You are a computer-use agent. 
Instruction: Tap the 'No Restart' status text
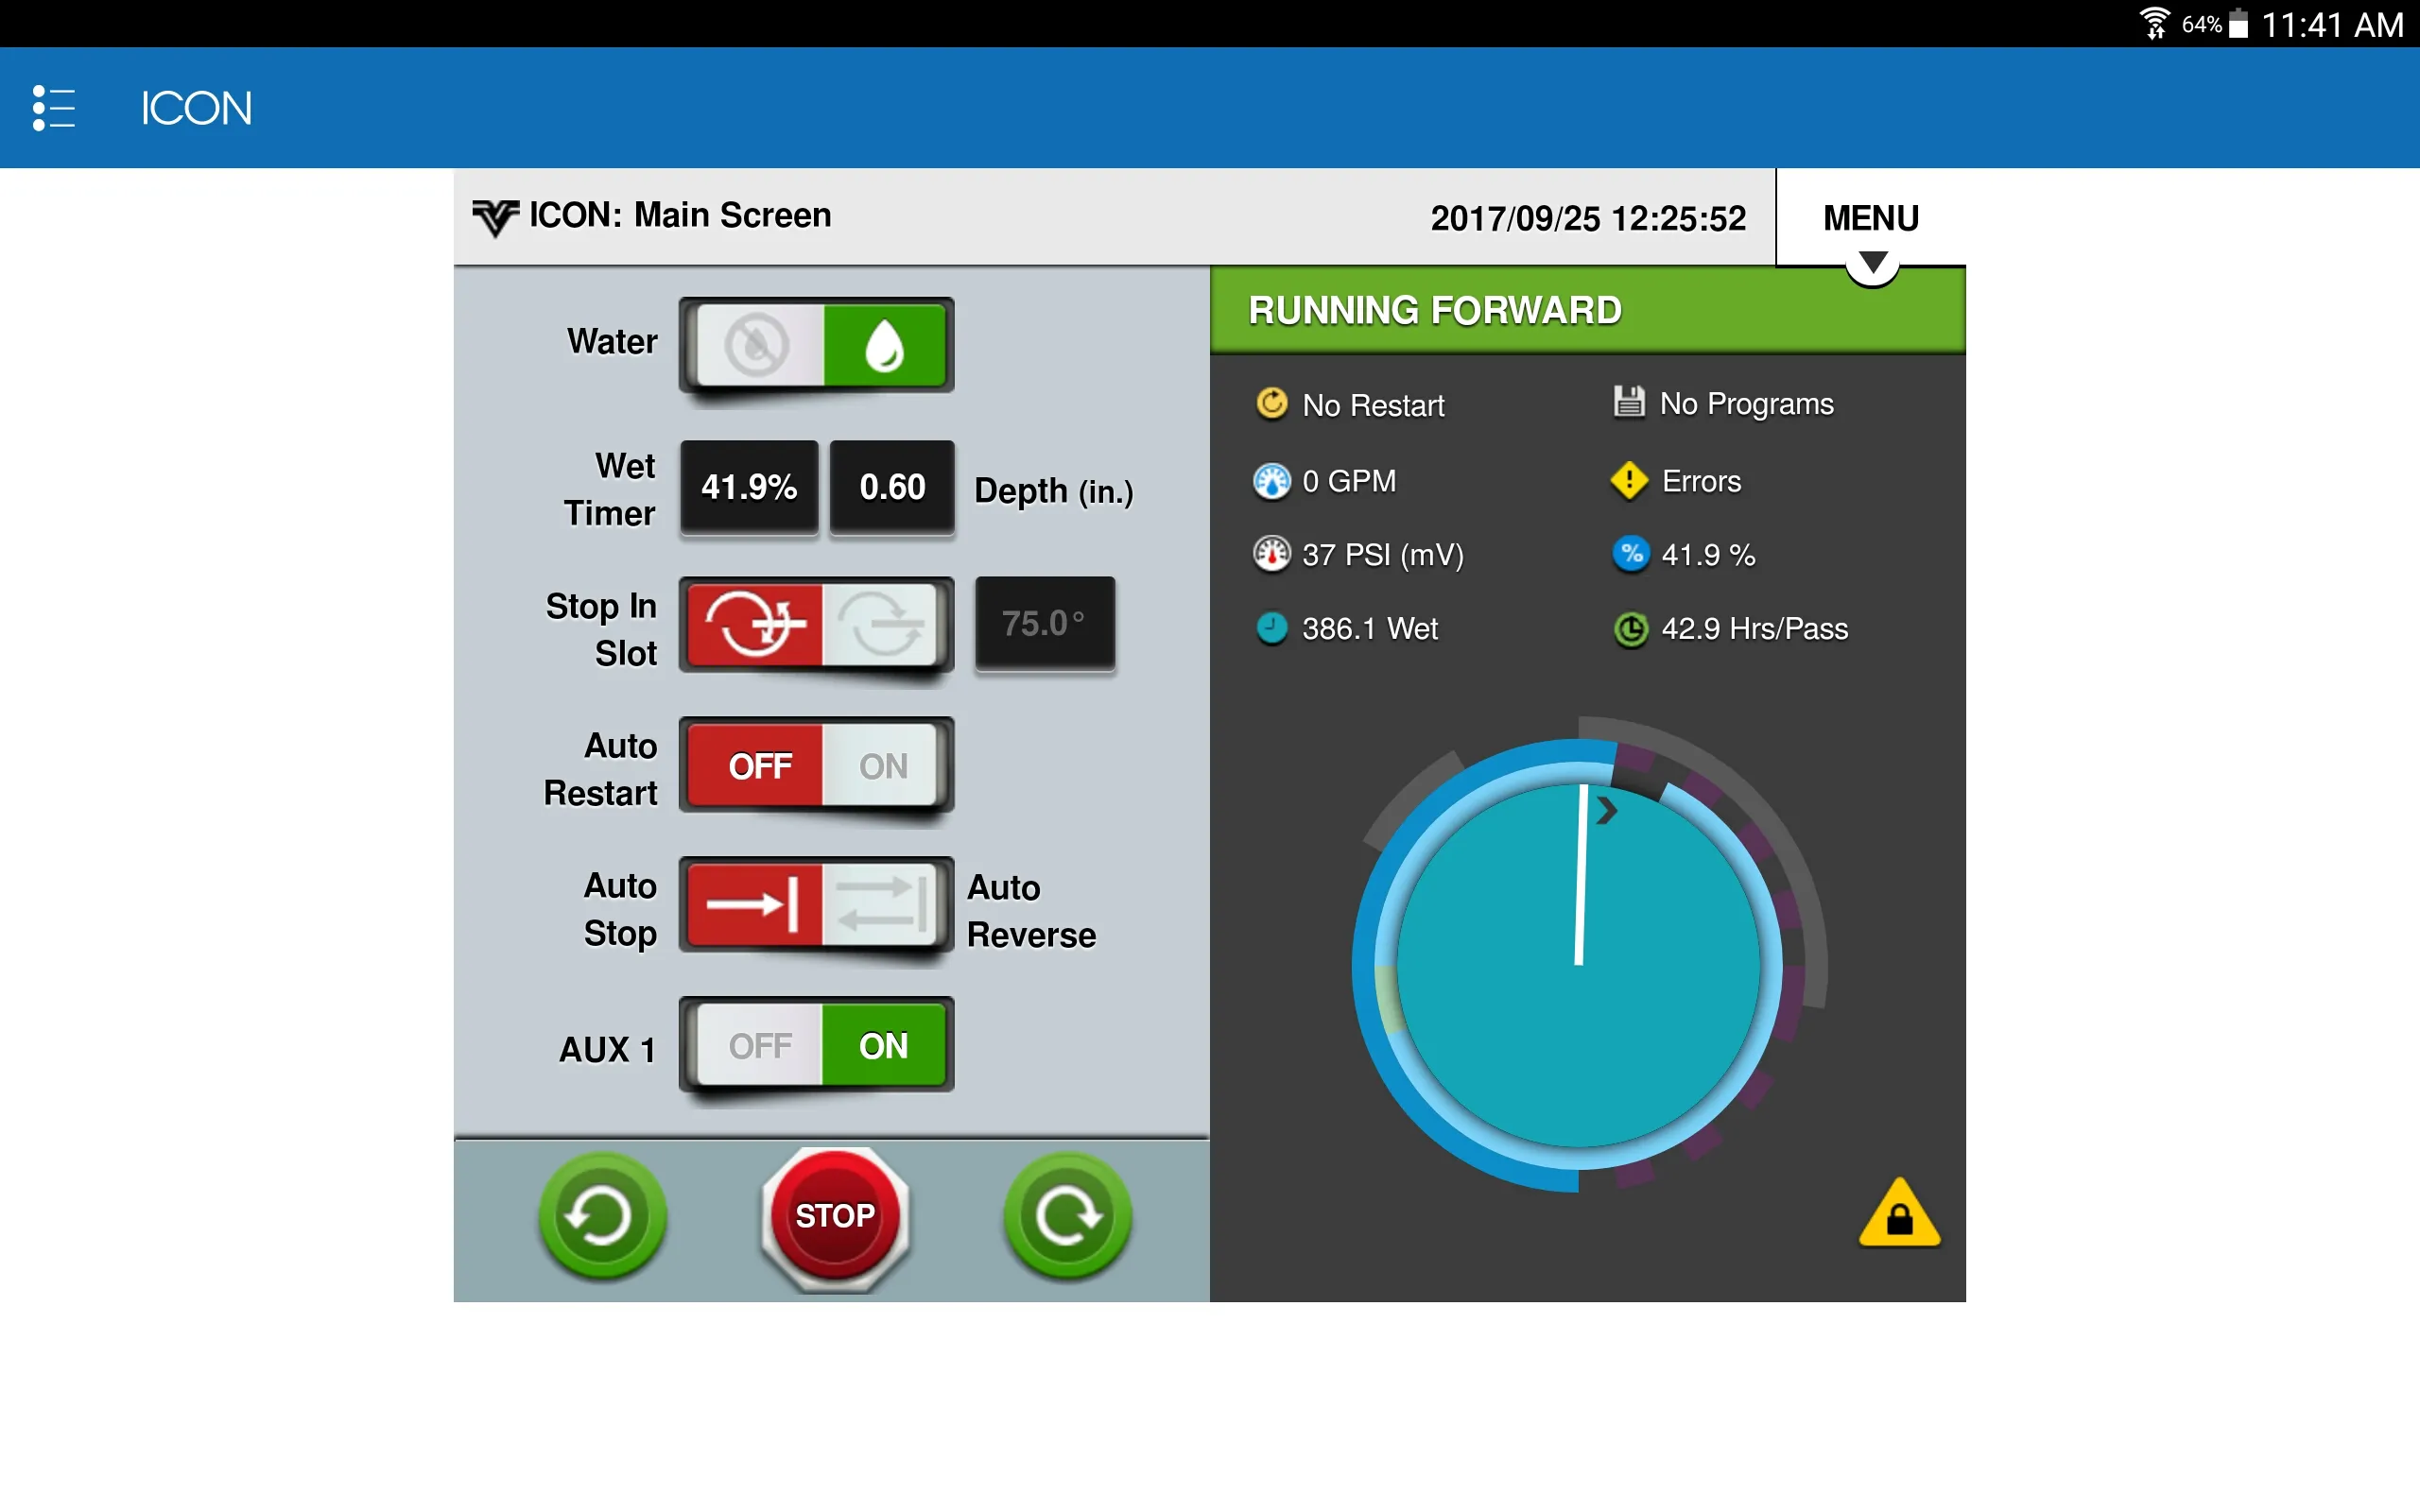tap(1373, 405)
